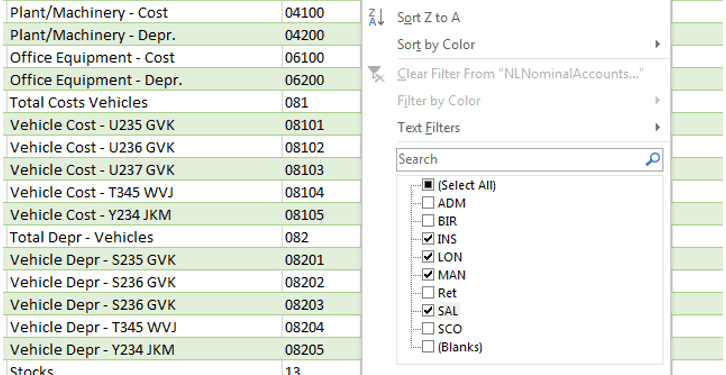Select account code cell 08105

[x=321, y=214]
